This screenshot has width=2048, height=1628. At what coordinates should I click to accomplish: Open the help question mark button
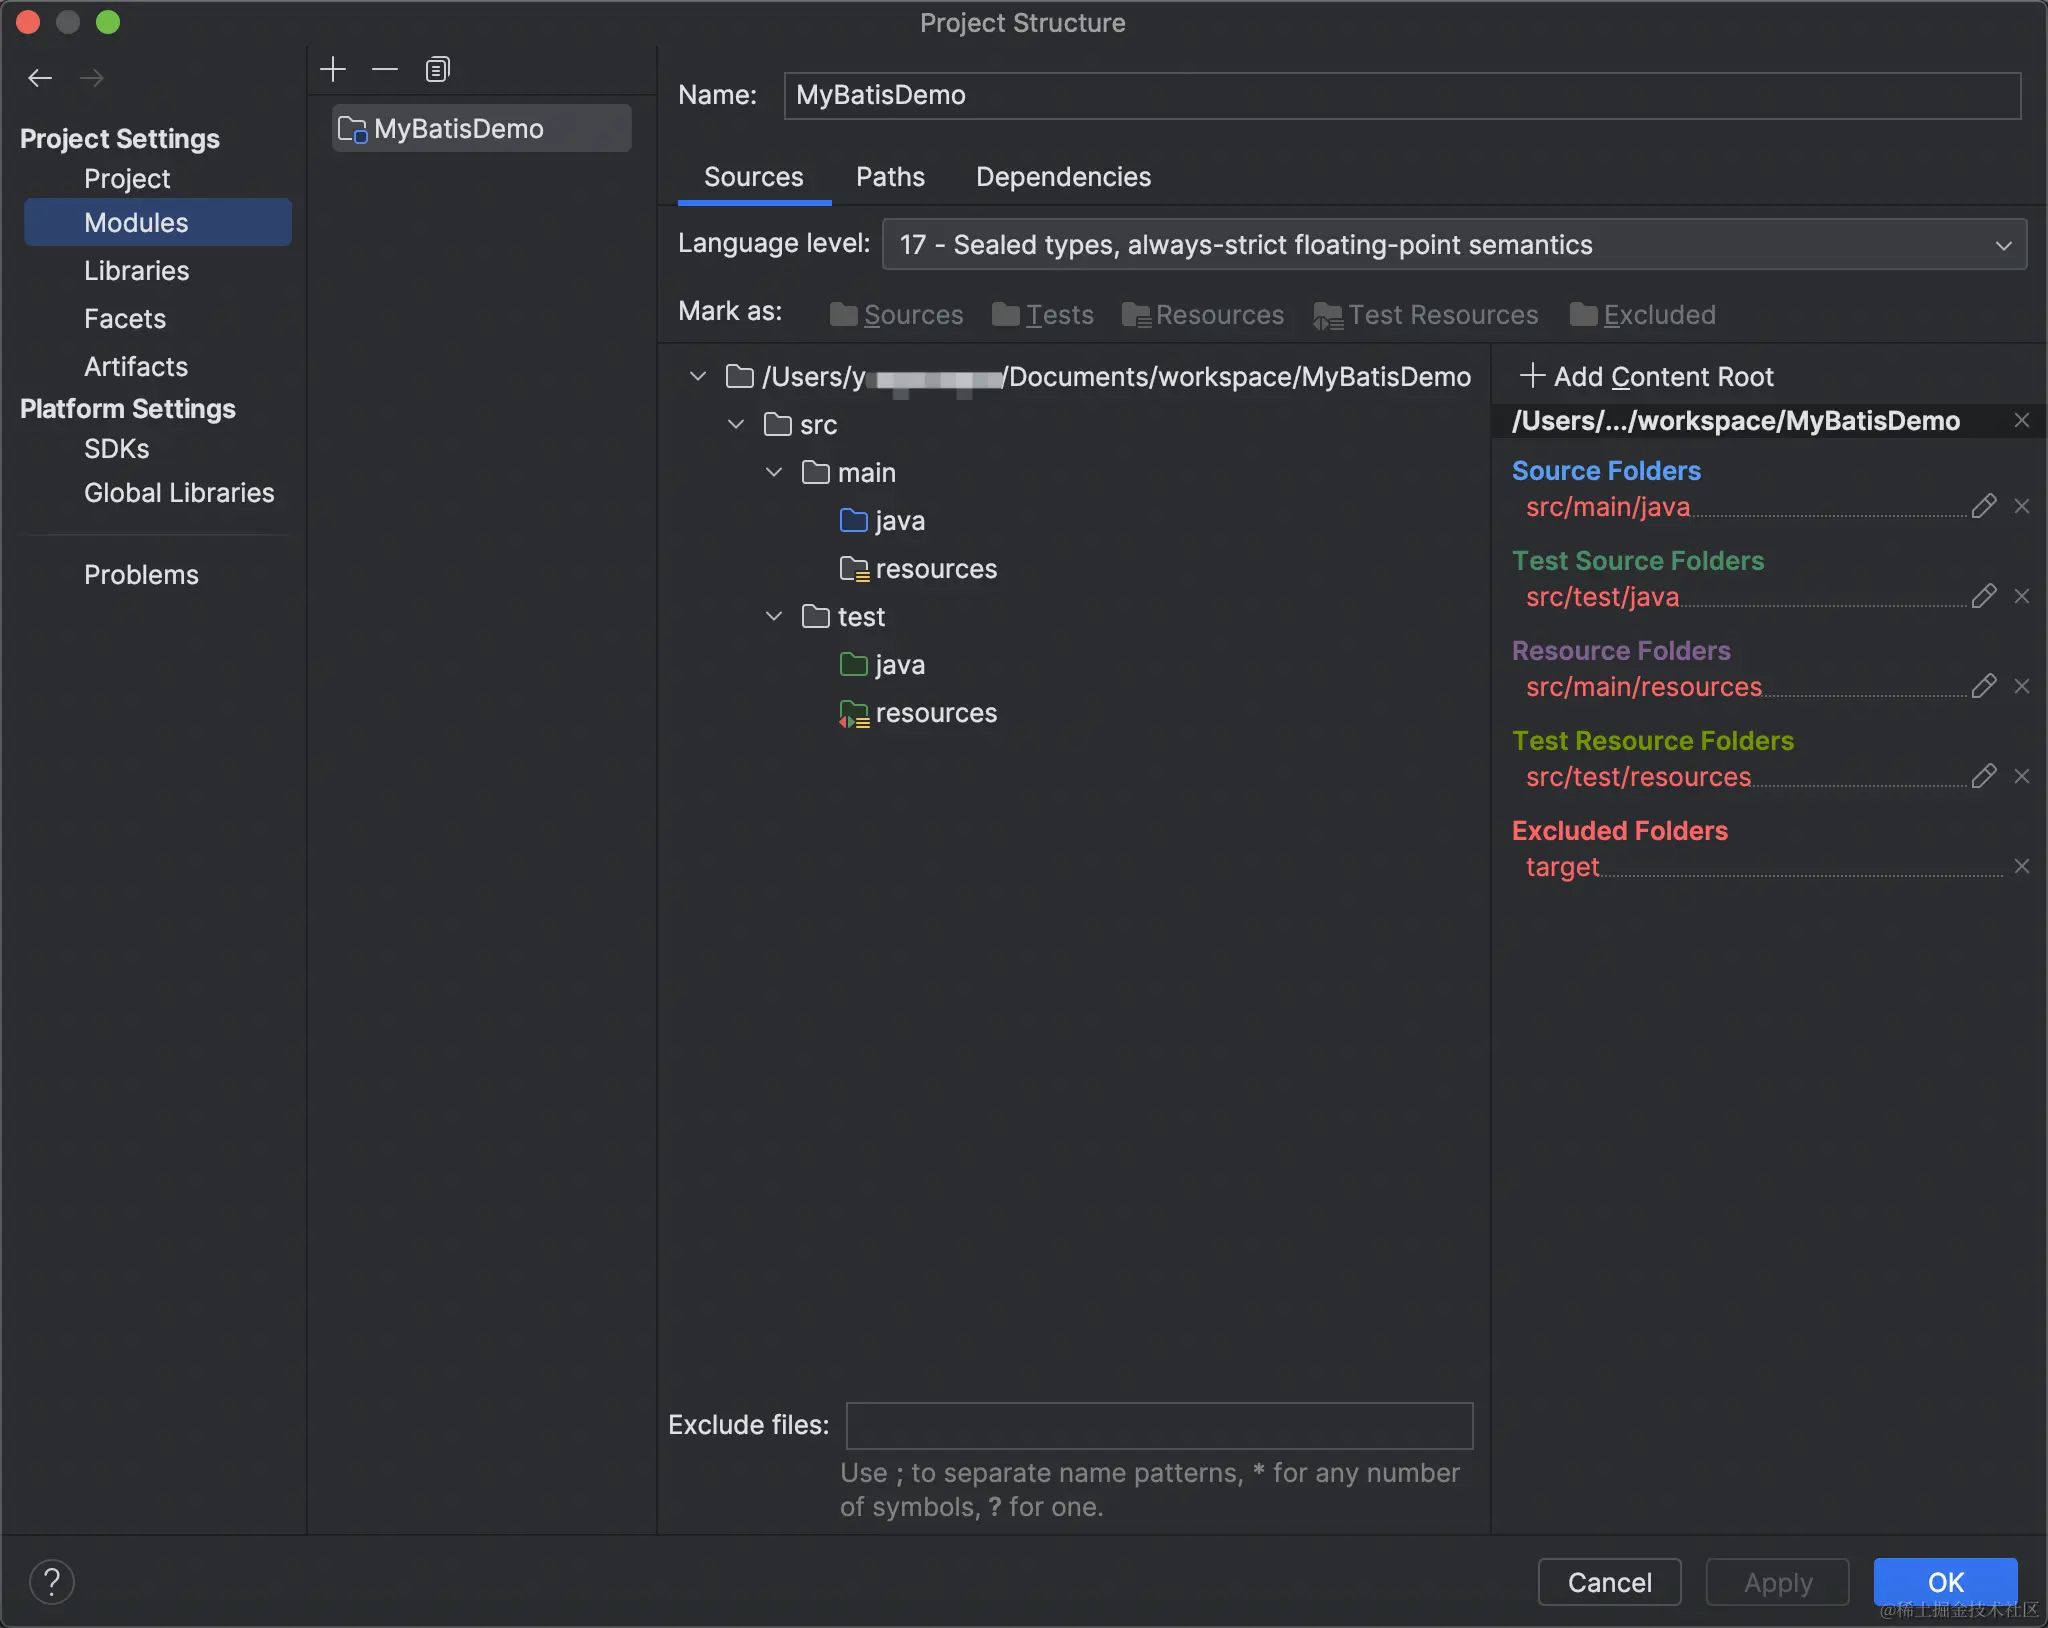click(52, 1582)
